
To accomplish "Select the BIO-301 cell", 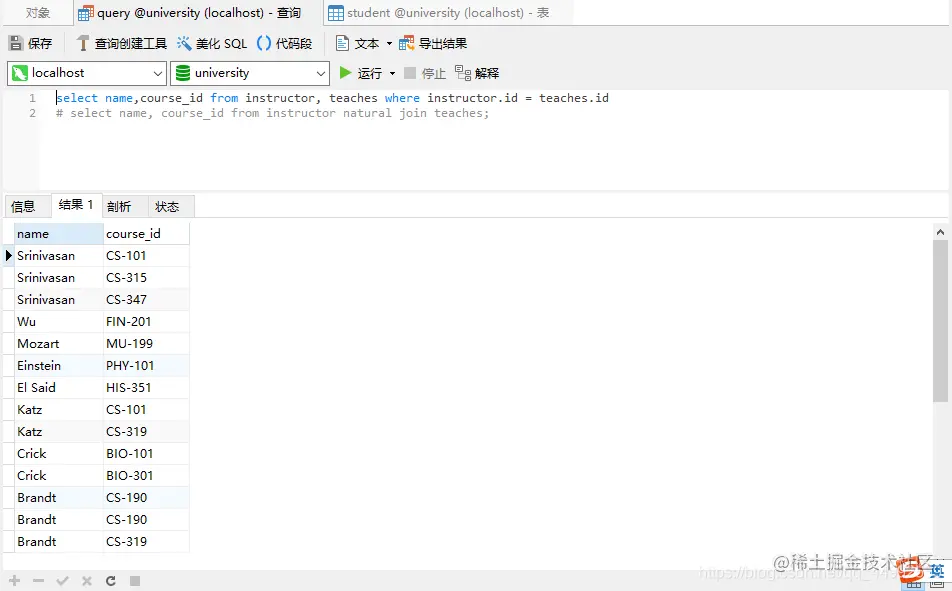I will coord(146,476).
